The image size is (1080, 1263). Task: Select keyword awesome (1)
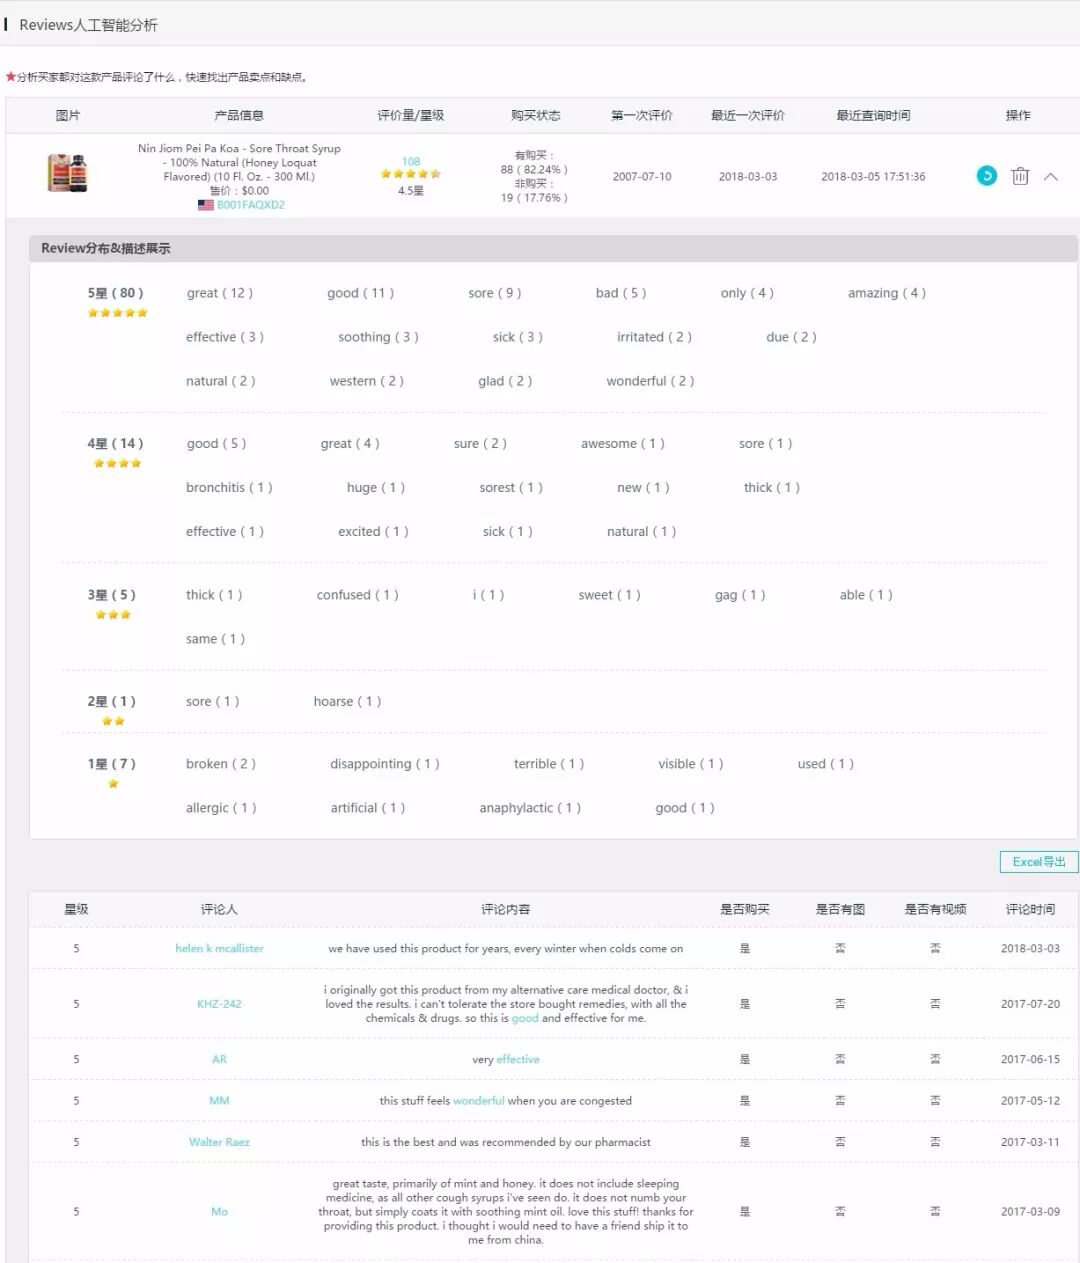point(623,444)
